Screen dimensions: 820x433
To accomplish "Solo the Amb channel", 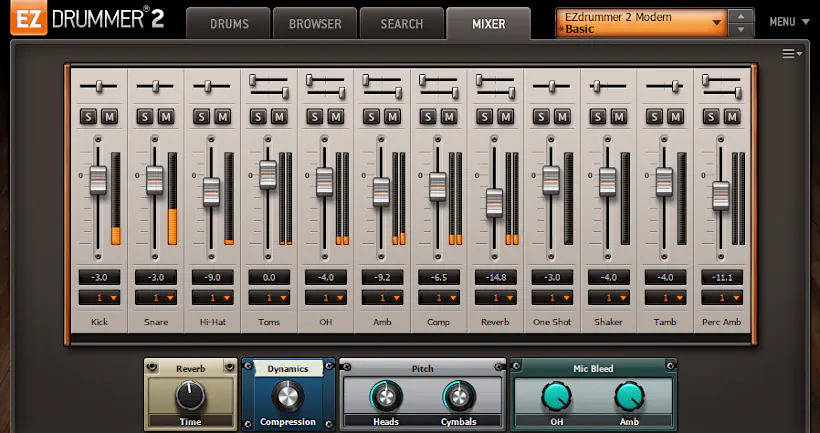I will click(372, 117).
